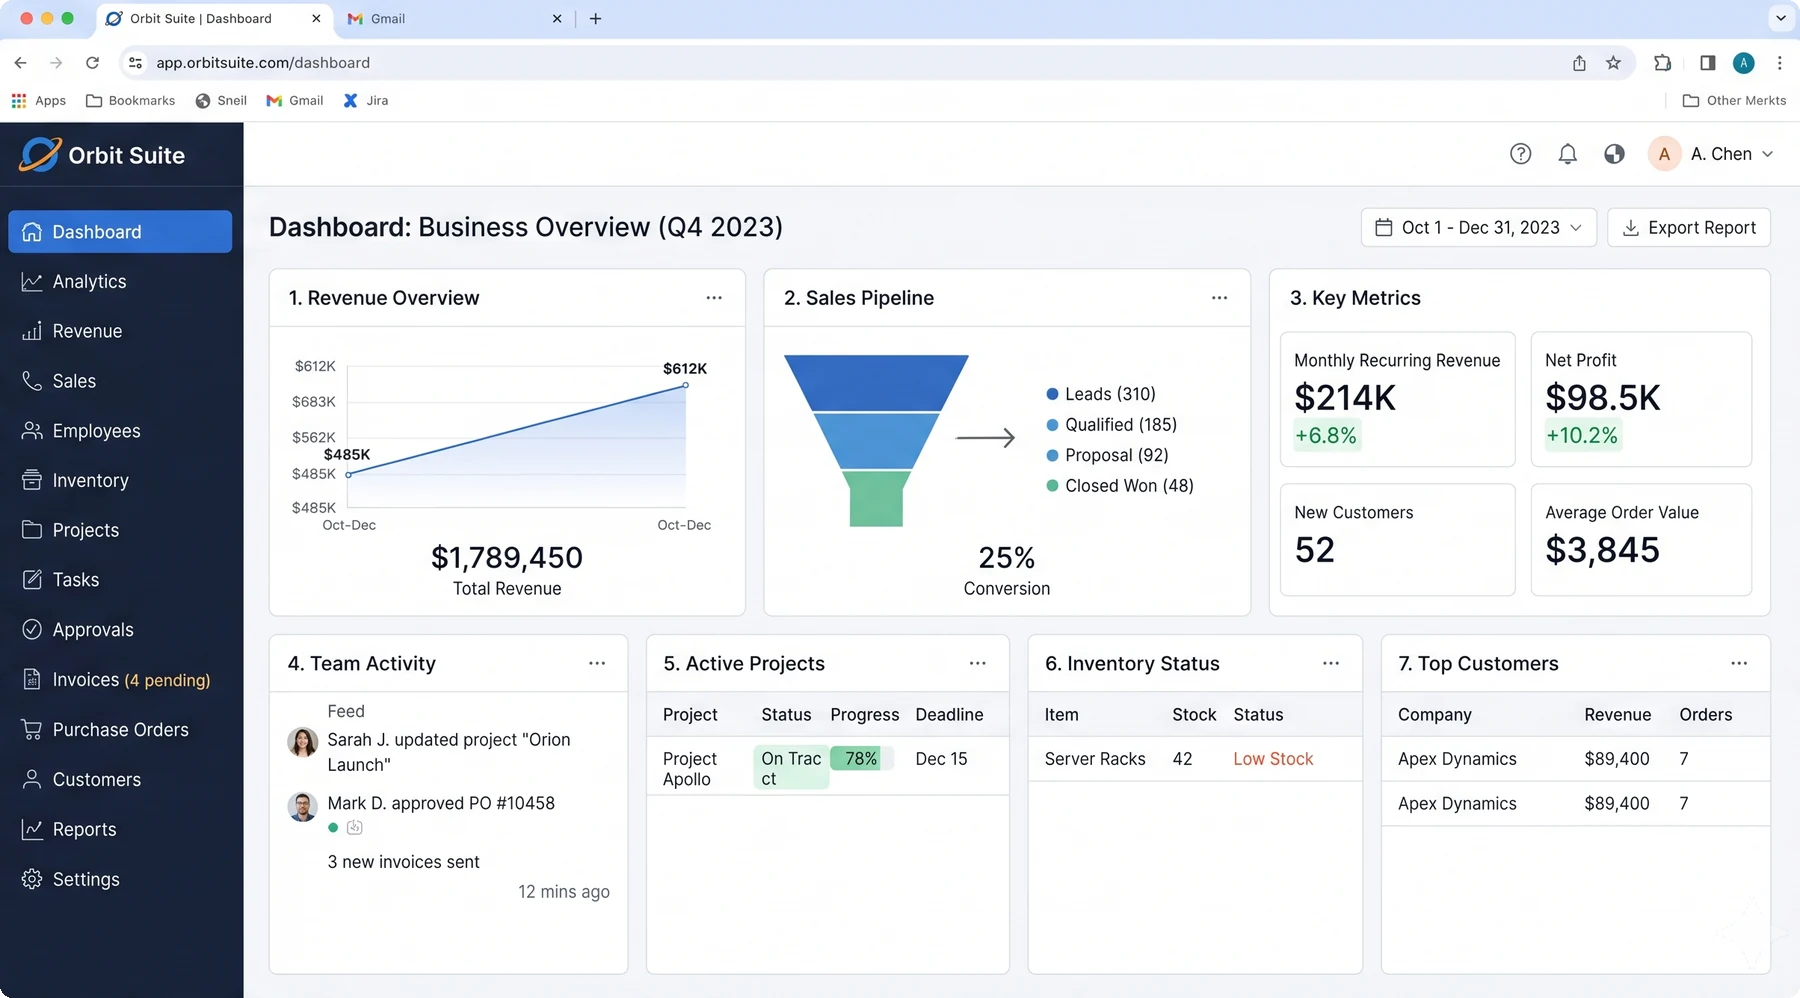1800x998 pixels.
Task: Switch to the Gmail browser tab
Action: click(x=455, y=18)
